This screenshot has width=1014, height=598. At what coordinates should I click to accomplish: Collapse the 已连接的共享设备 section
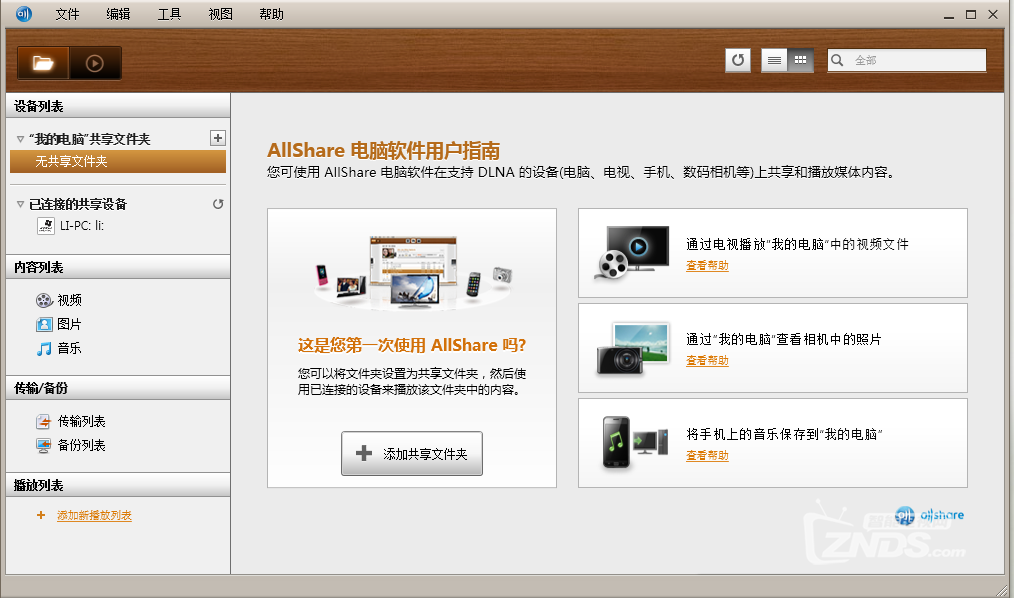pyautogui.click(x=20, y=204)
